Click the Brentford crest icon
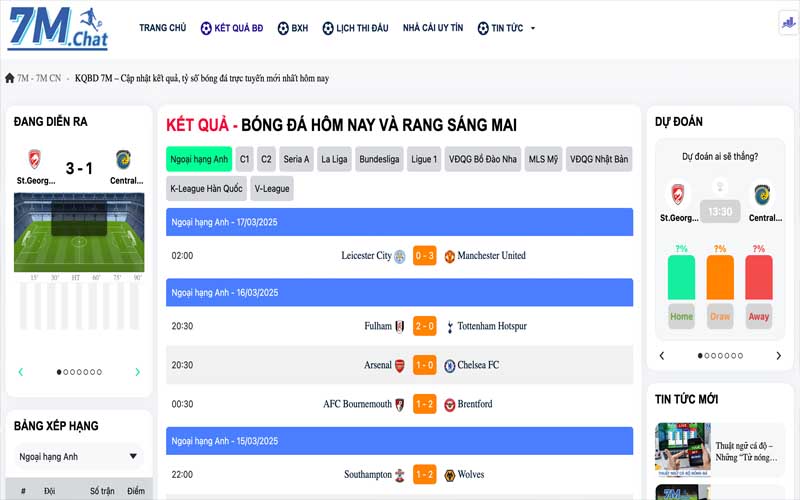 click(x=449, y=405)
